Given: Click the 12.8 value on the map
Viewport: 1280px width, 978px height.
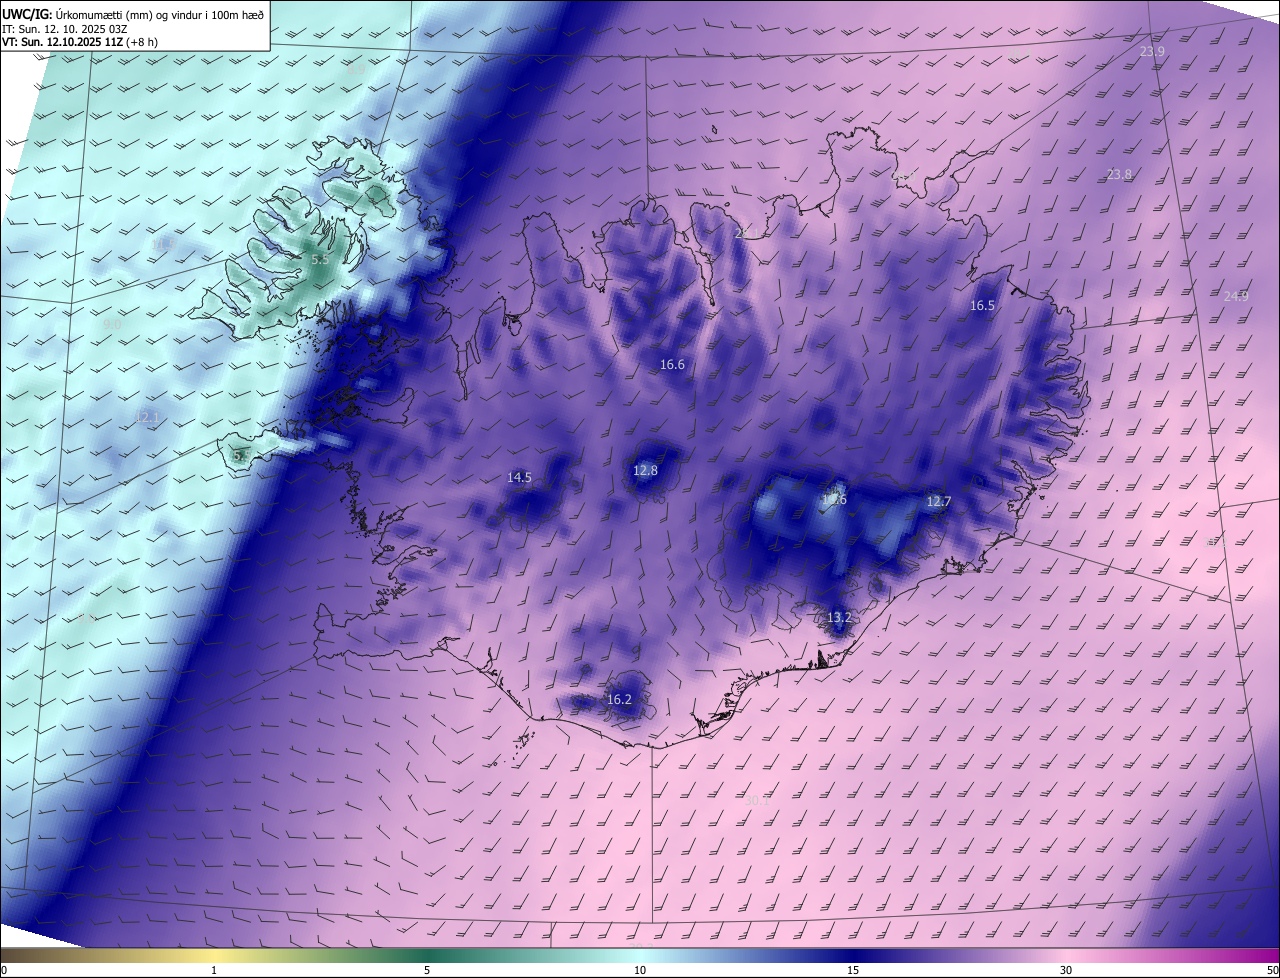Looking at the screenshot, I should [x=645, y=470].
